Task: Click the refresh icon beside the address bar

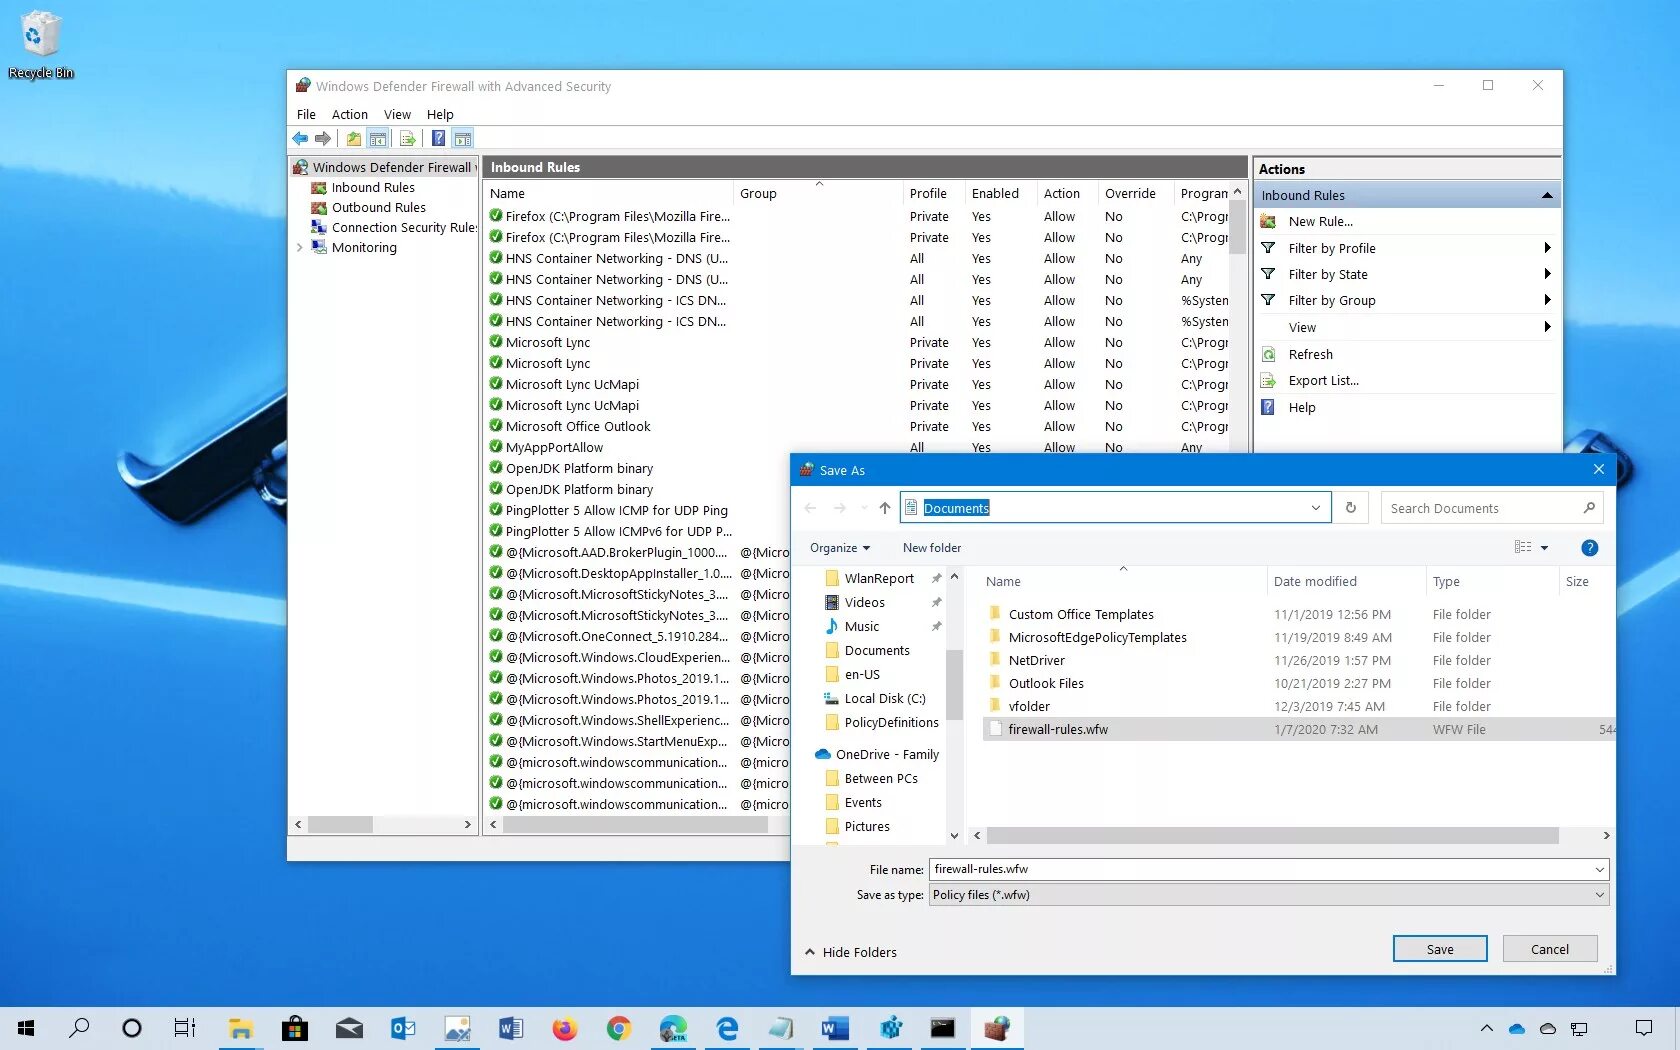Action: 1350,508
